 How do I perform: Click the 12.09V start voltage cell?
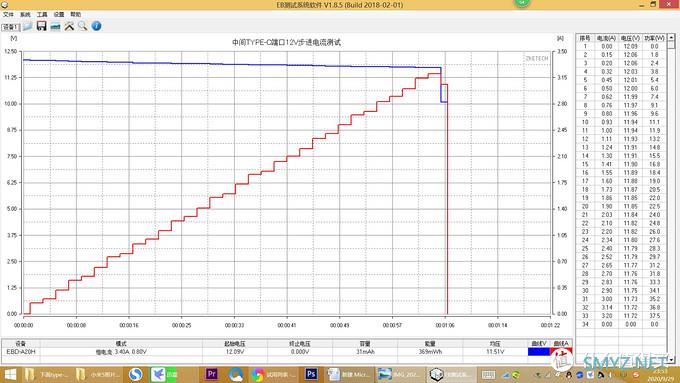[x=235, y=351]
